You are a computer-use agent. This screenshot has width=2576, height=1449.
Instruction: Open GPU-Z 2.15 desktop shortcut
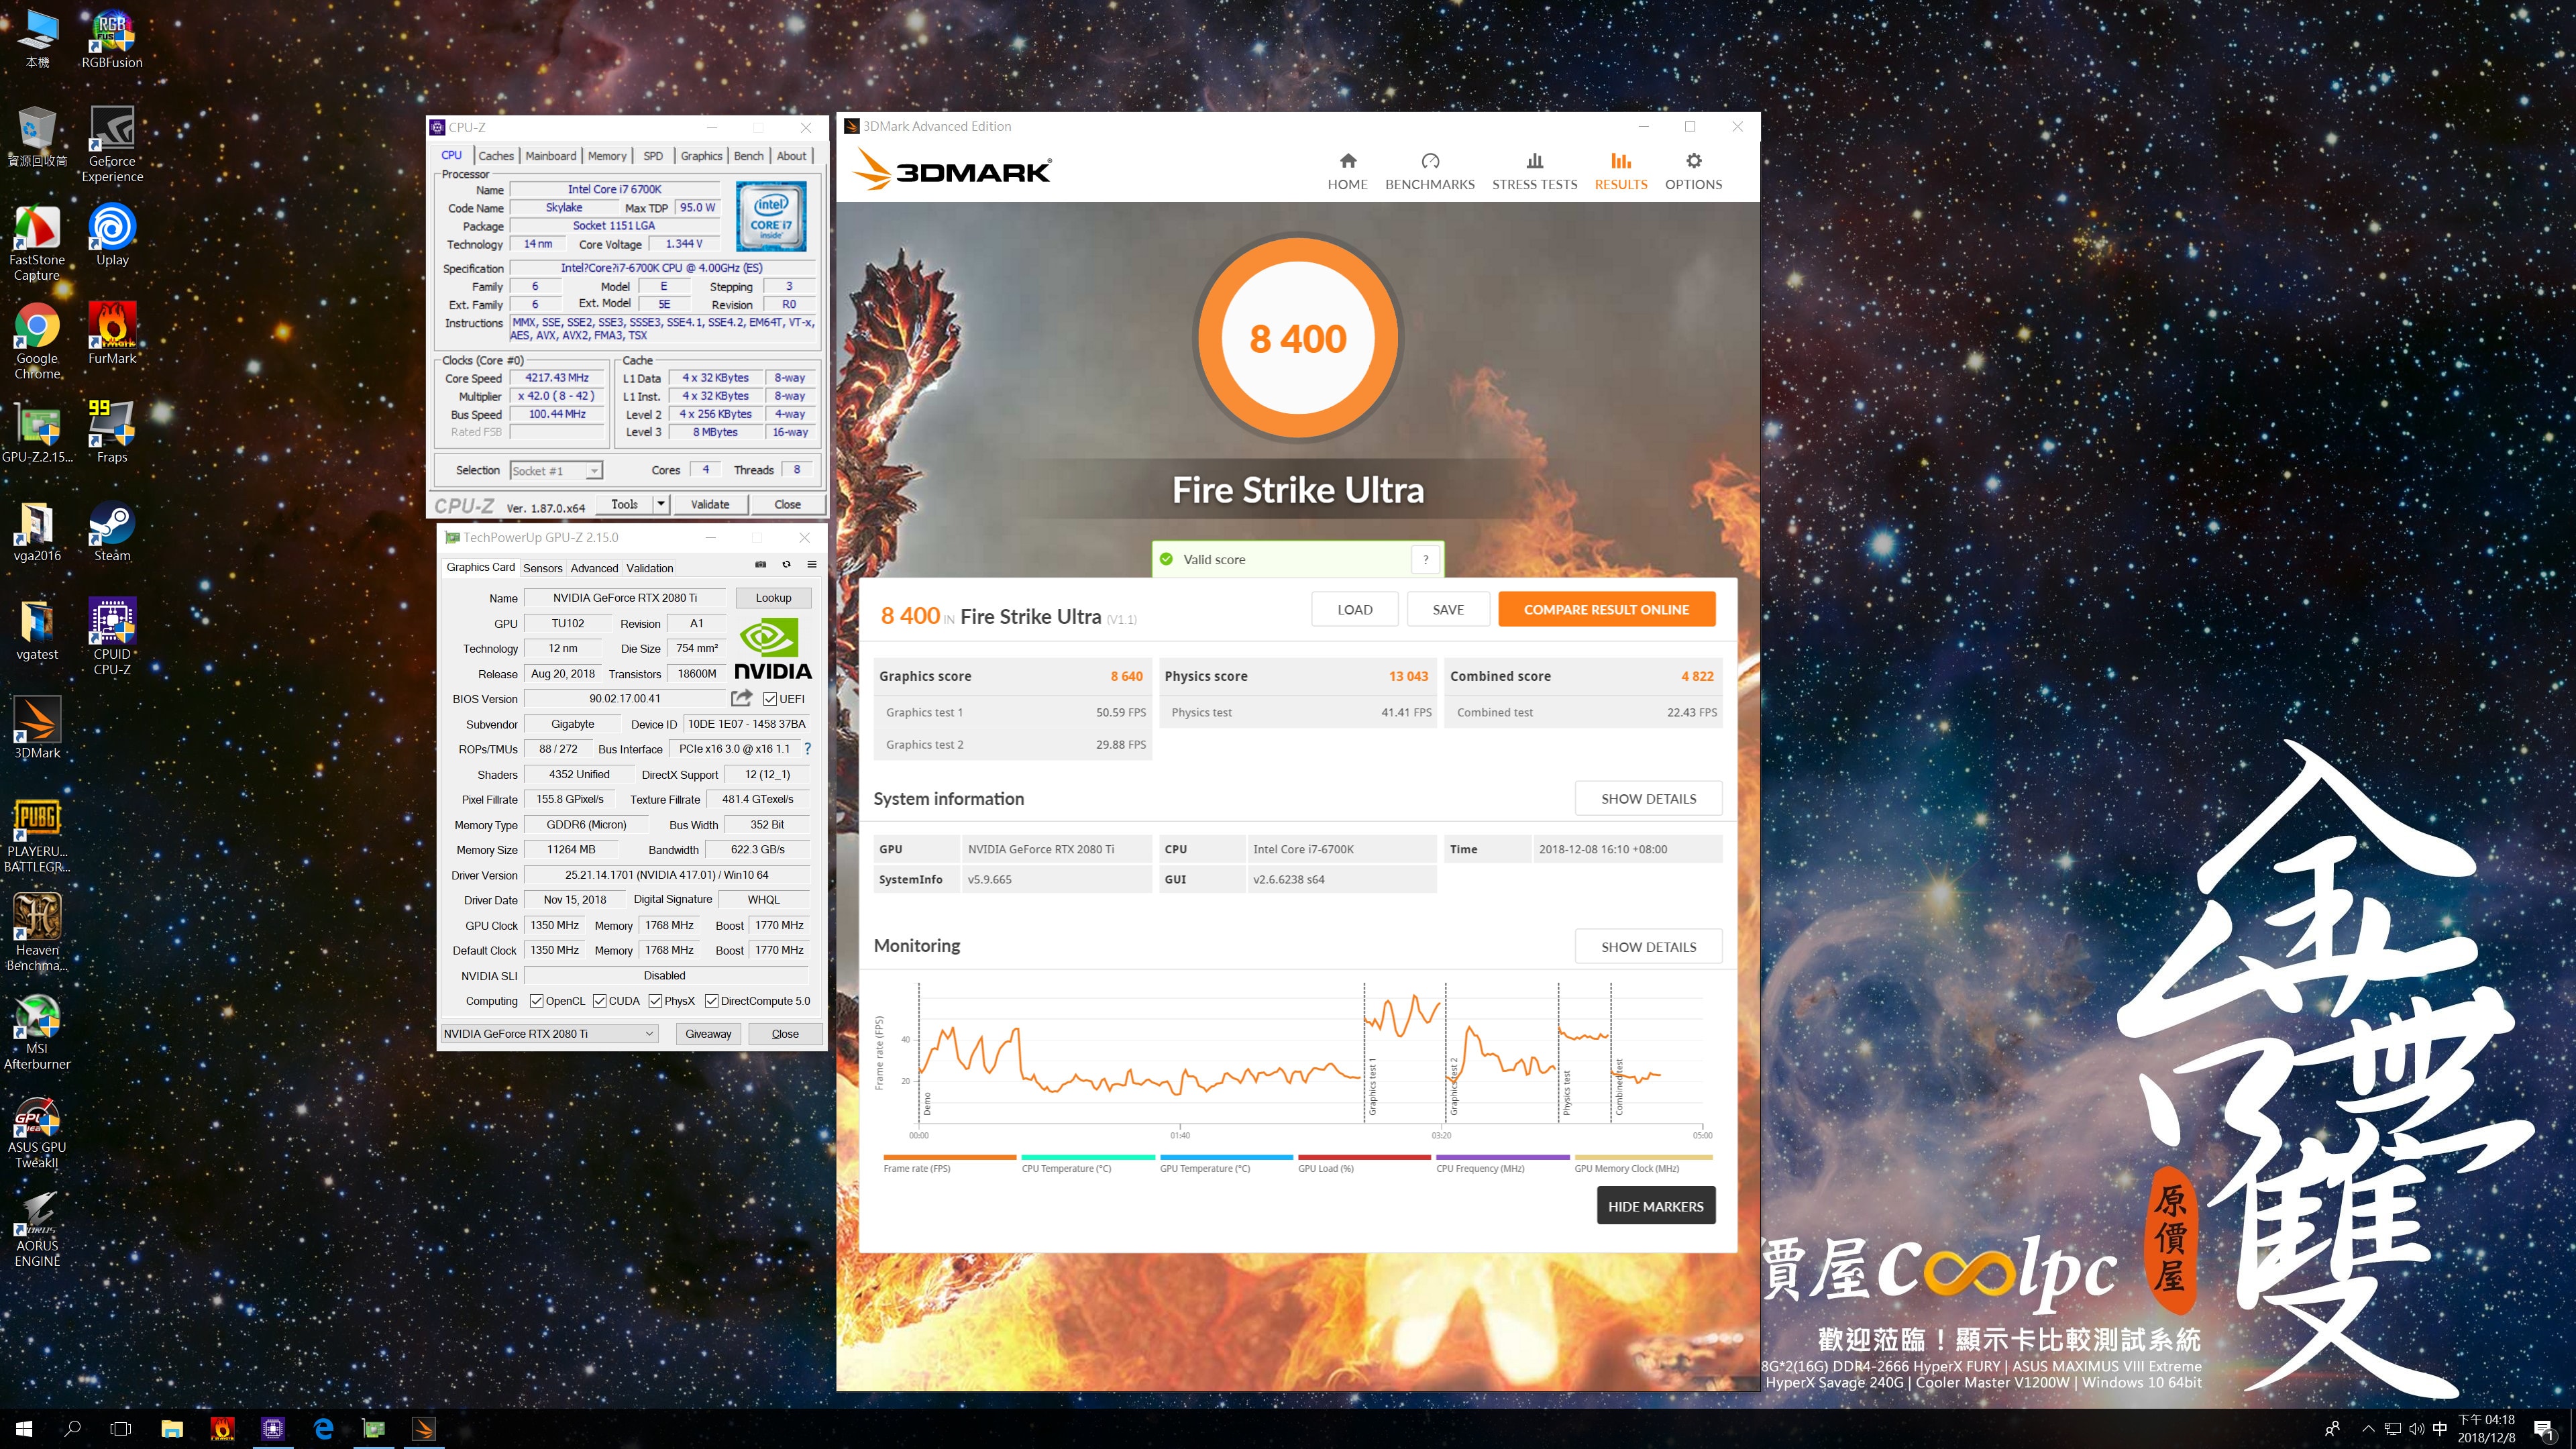pos(37,433)
